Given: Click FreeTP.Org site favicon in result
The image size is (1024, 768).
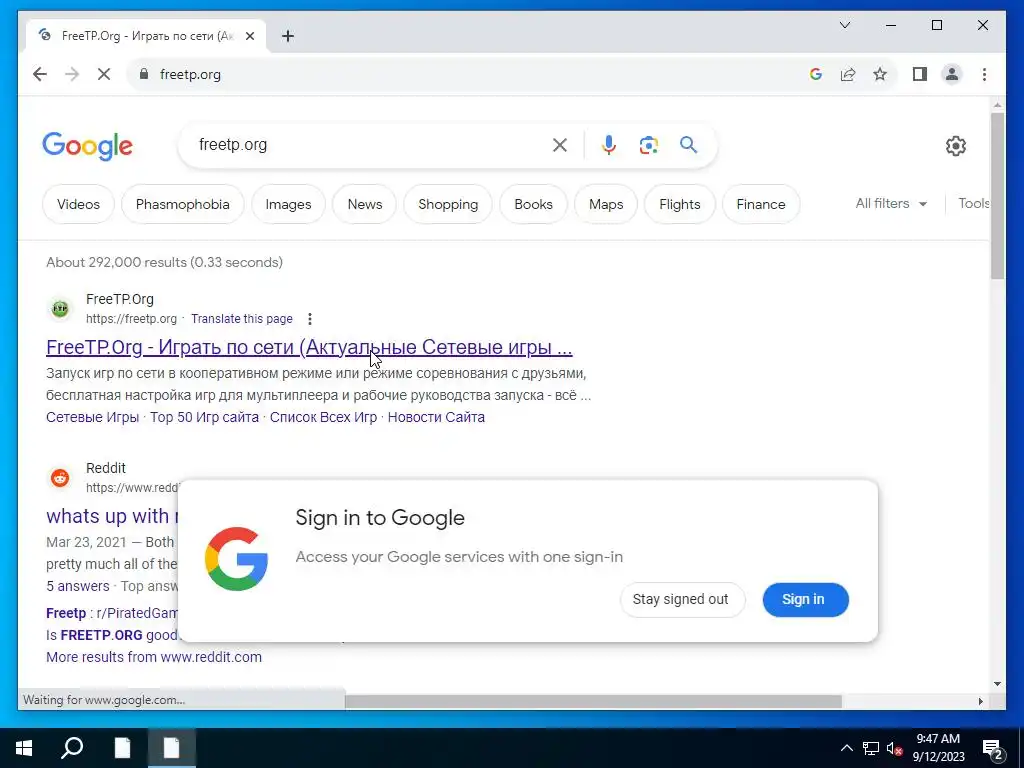Looking at the screenshot, I should click(60, 308).
